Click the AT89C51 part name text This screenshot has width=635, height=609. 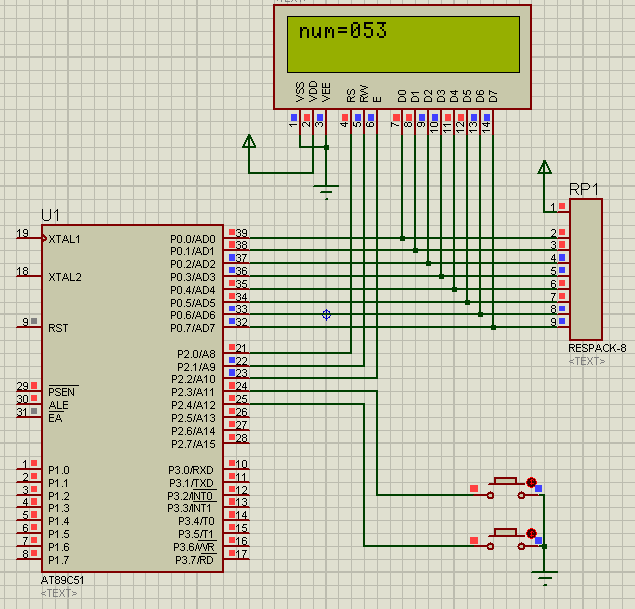[x=62, y=580]
